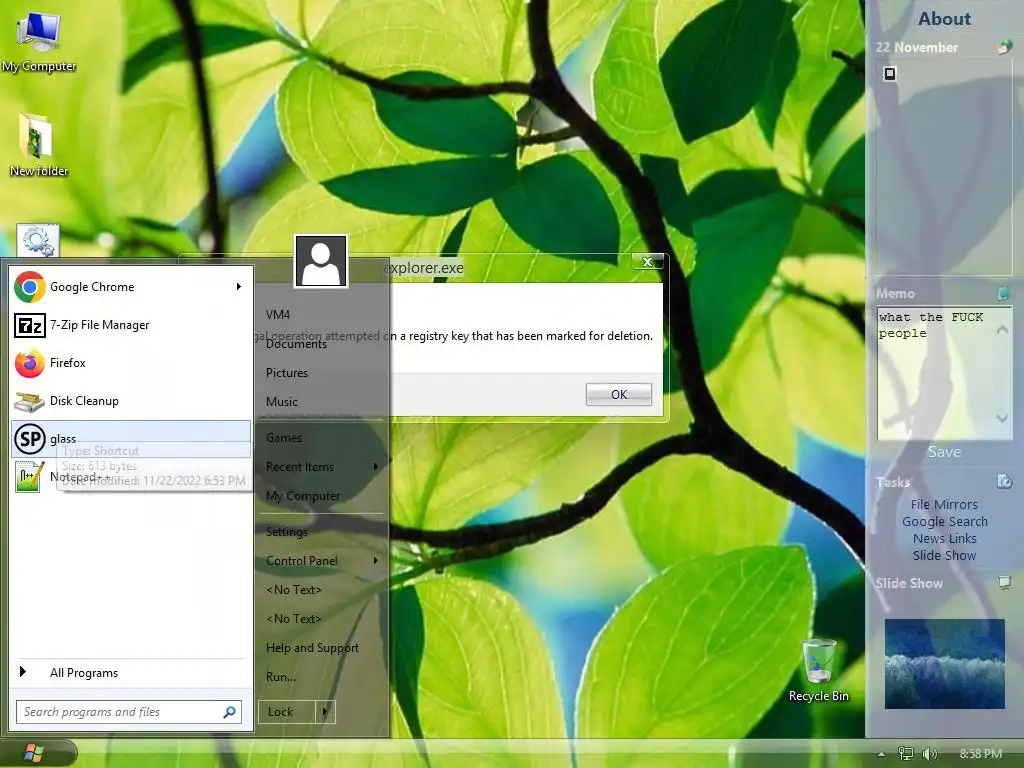The height and width of the screenshot is (768, 1024).
Task: Click the Windows Start orb button
Action: tap(33, 753)
